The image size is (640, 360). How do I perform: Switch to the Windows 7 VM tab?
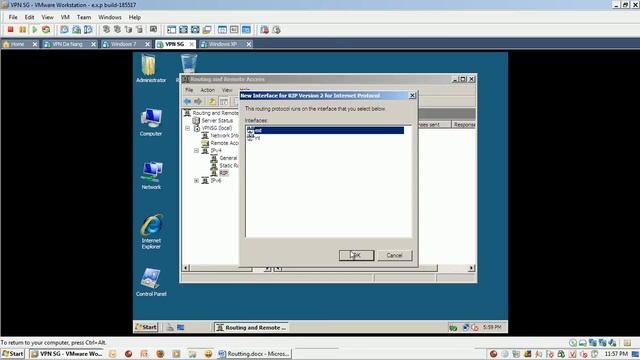[x=123, y=44]
